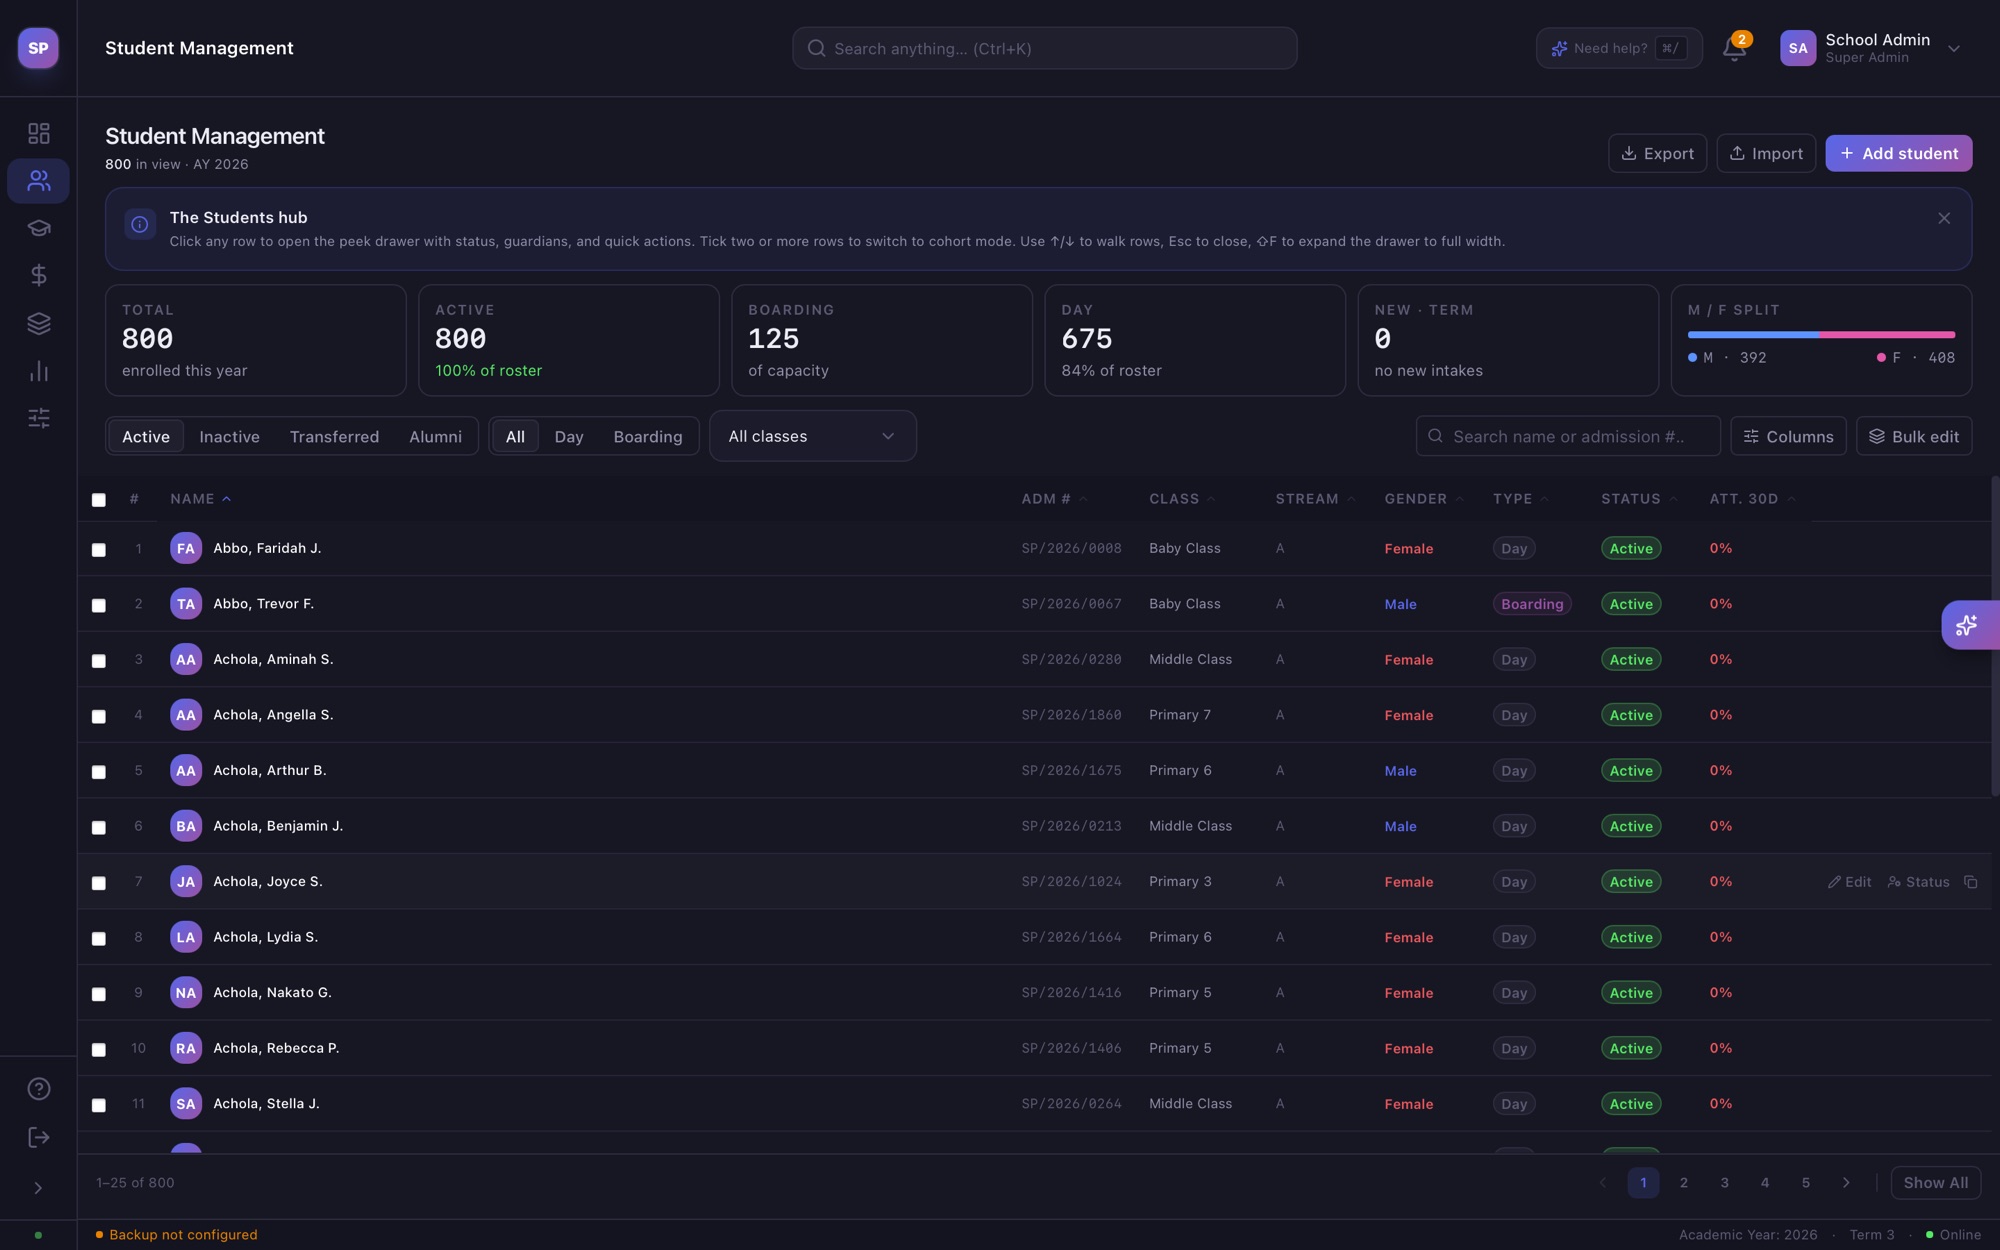The image size is (2000, 1250).
Task: Sort by the NAME column header
Action: click(200, 499)
